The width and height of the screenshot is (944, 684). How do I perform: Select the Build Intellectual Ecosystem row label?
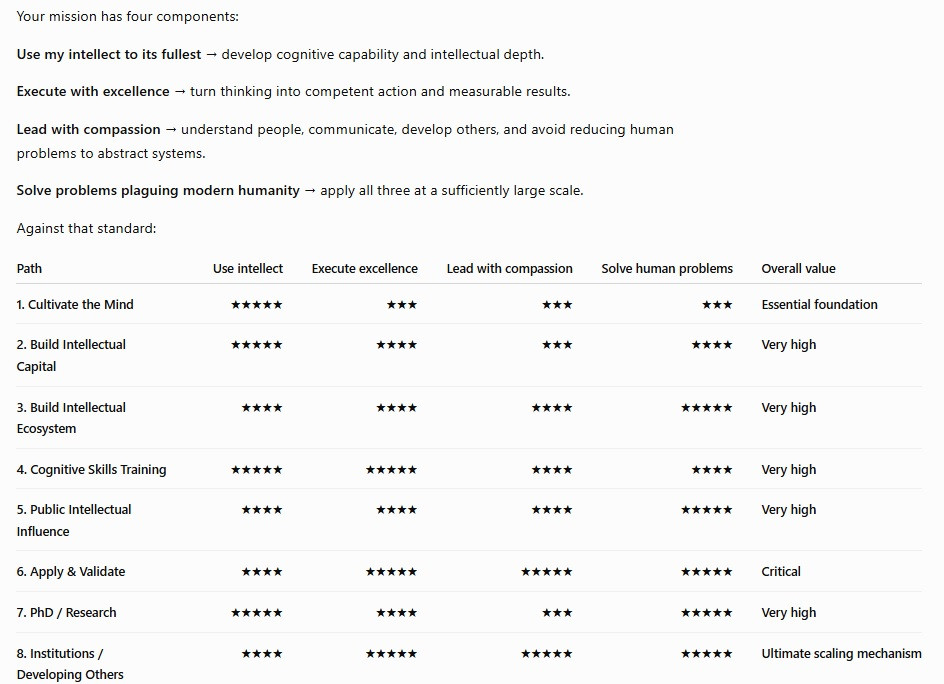pyautogui.click(x=71, y=418)
